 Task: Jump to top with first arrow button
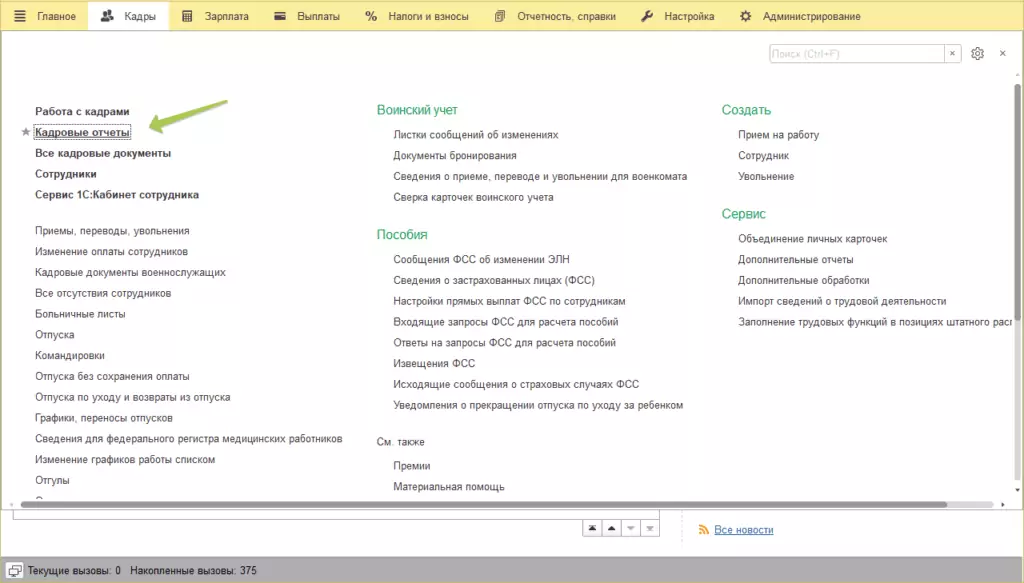(592, 528)
